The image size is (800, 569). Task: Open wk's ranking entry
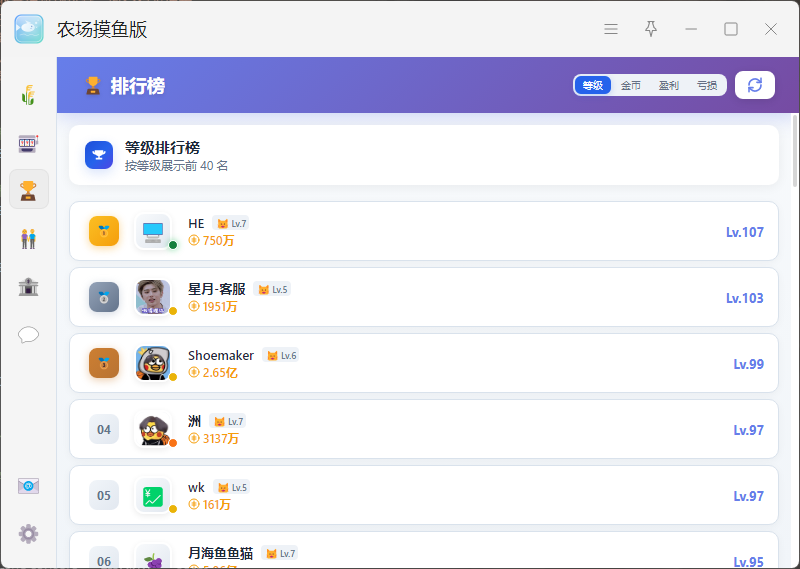pos(423,495)
